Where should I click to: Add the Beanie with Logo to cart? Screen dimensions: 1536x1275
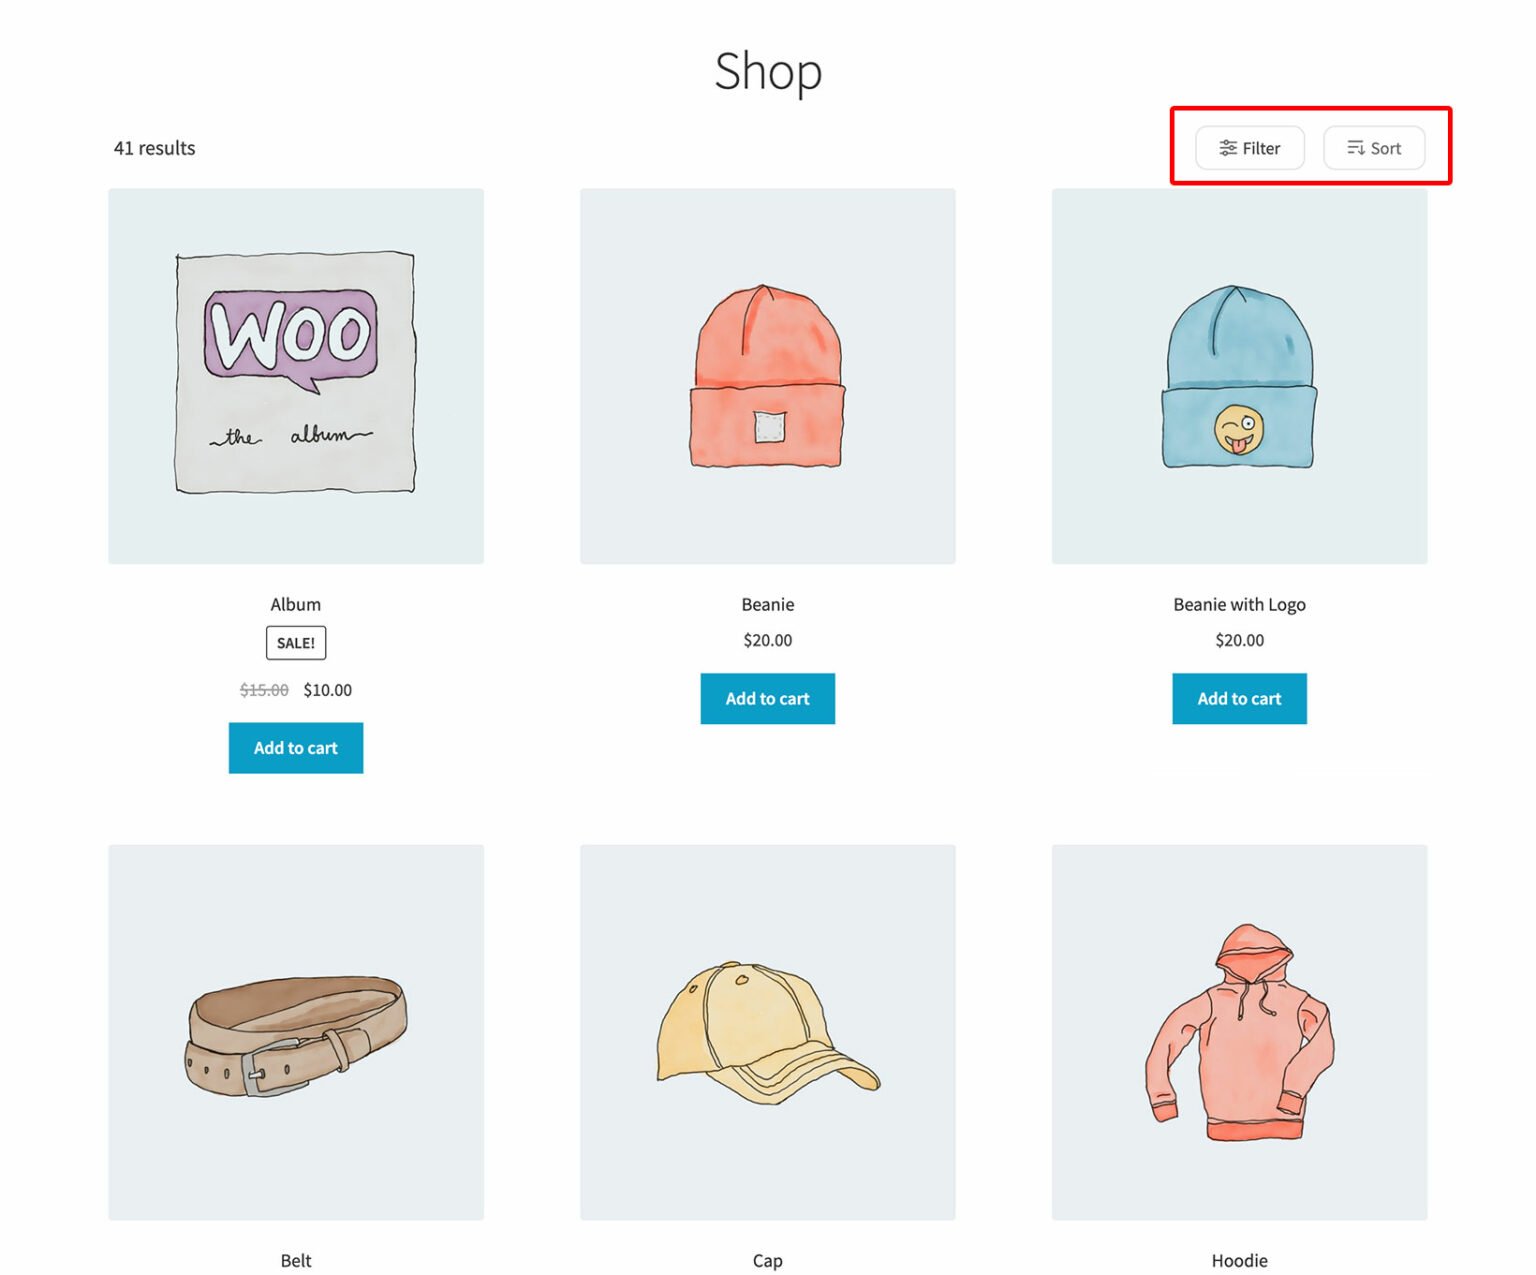click(1239, 699)
